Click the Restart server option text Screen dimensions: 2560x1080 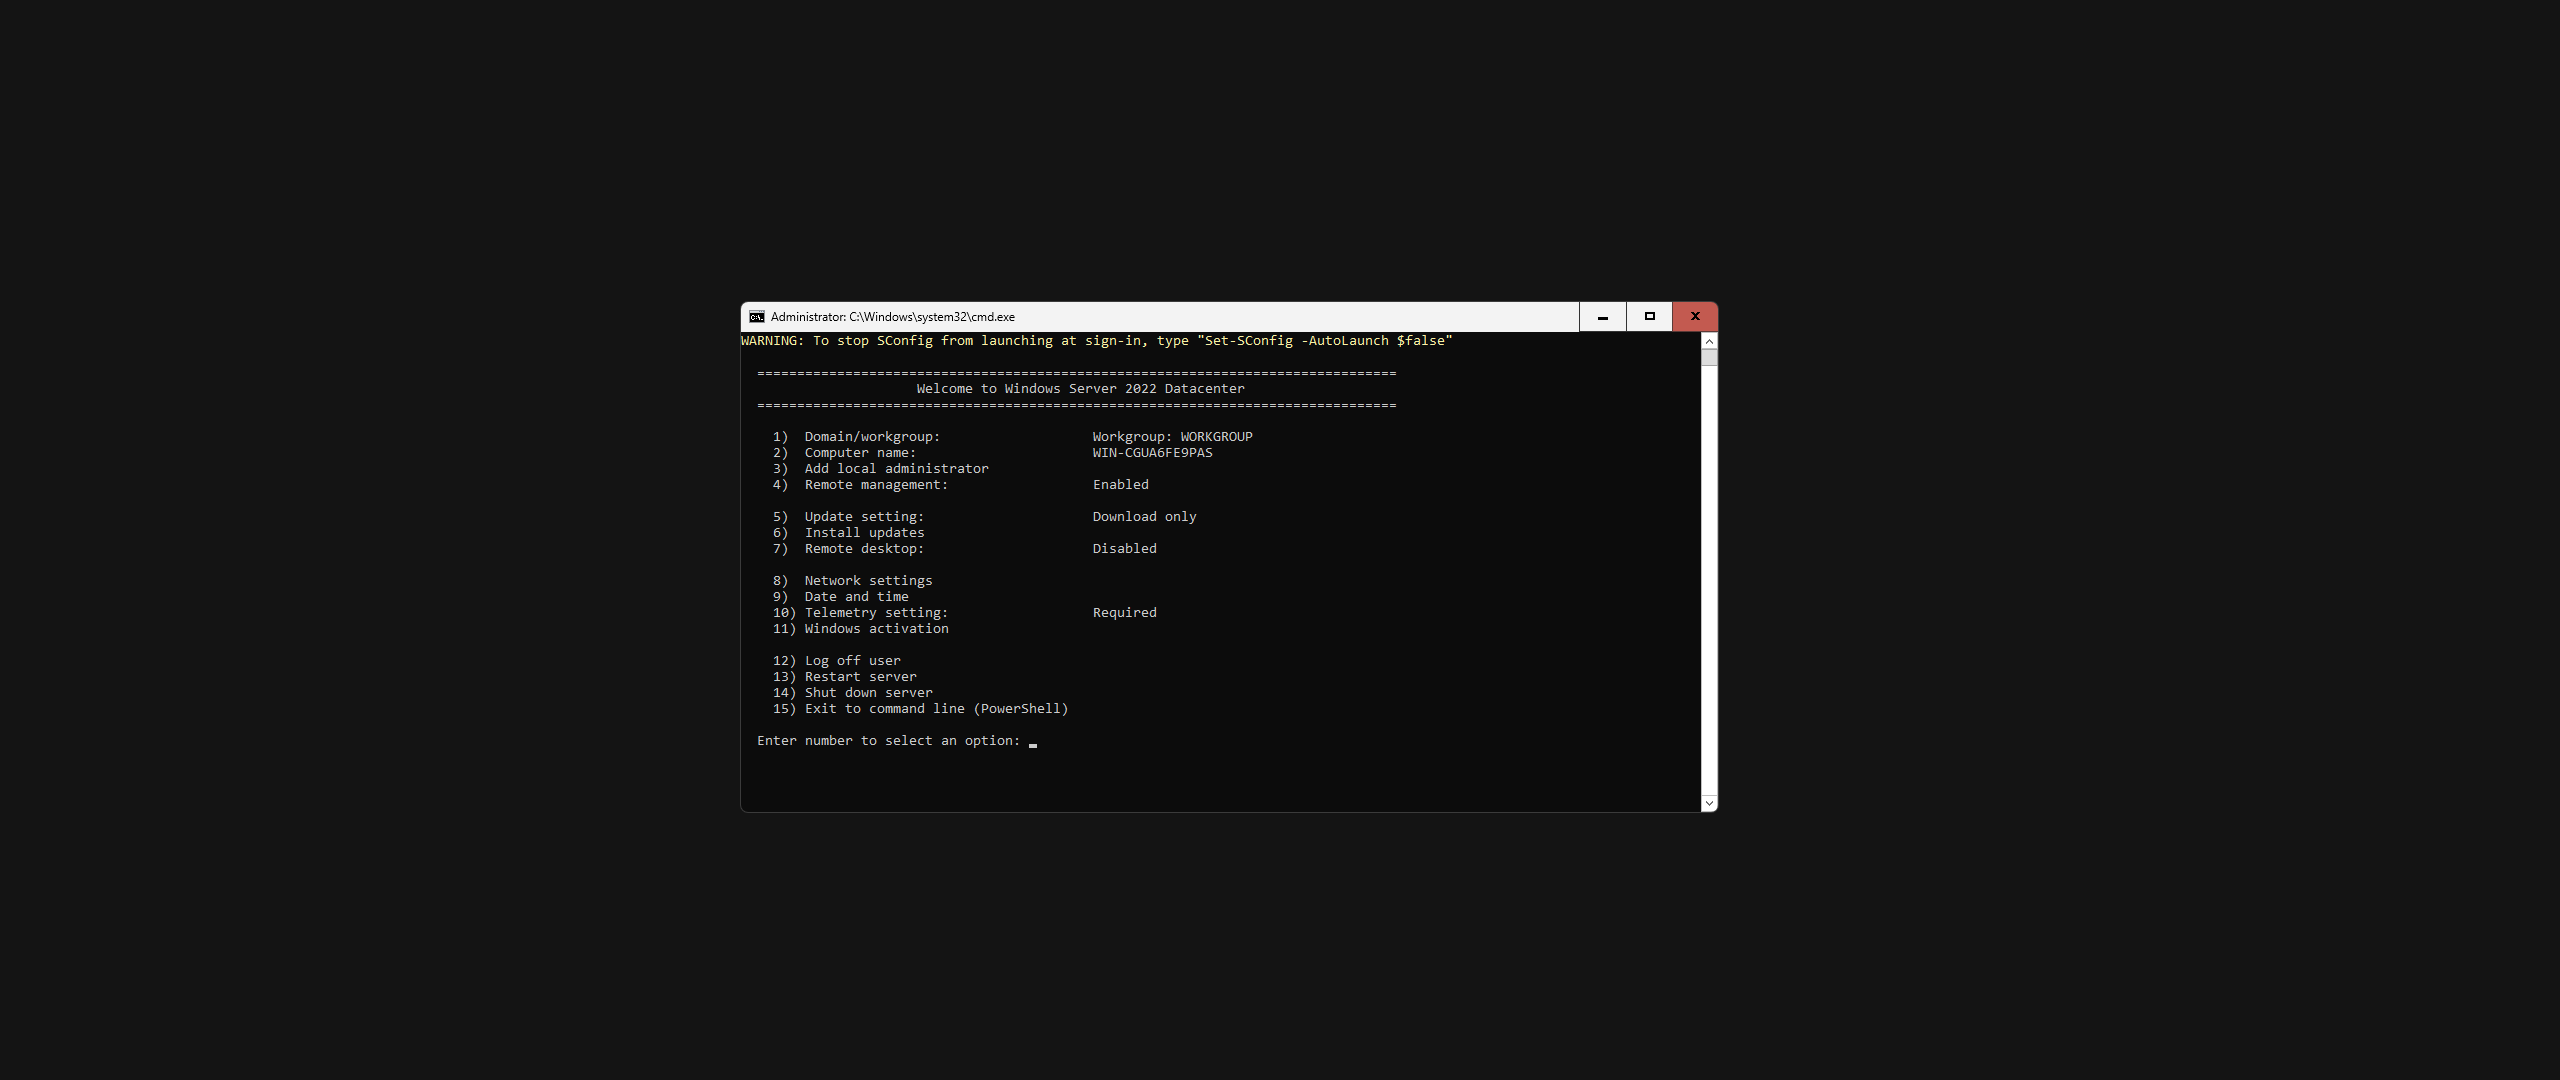(x=860, y=677)
